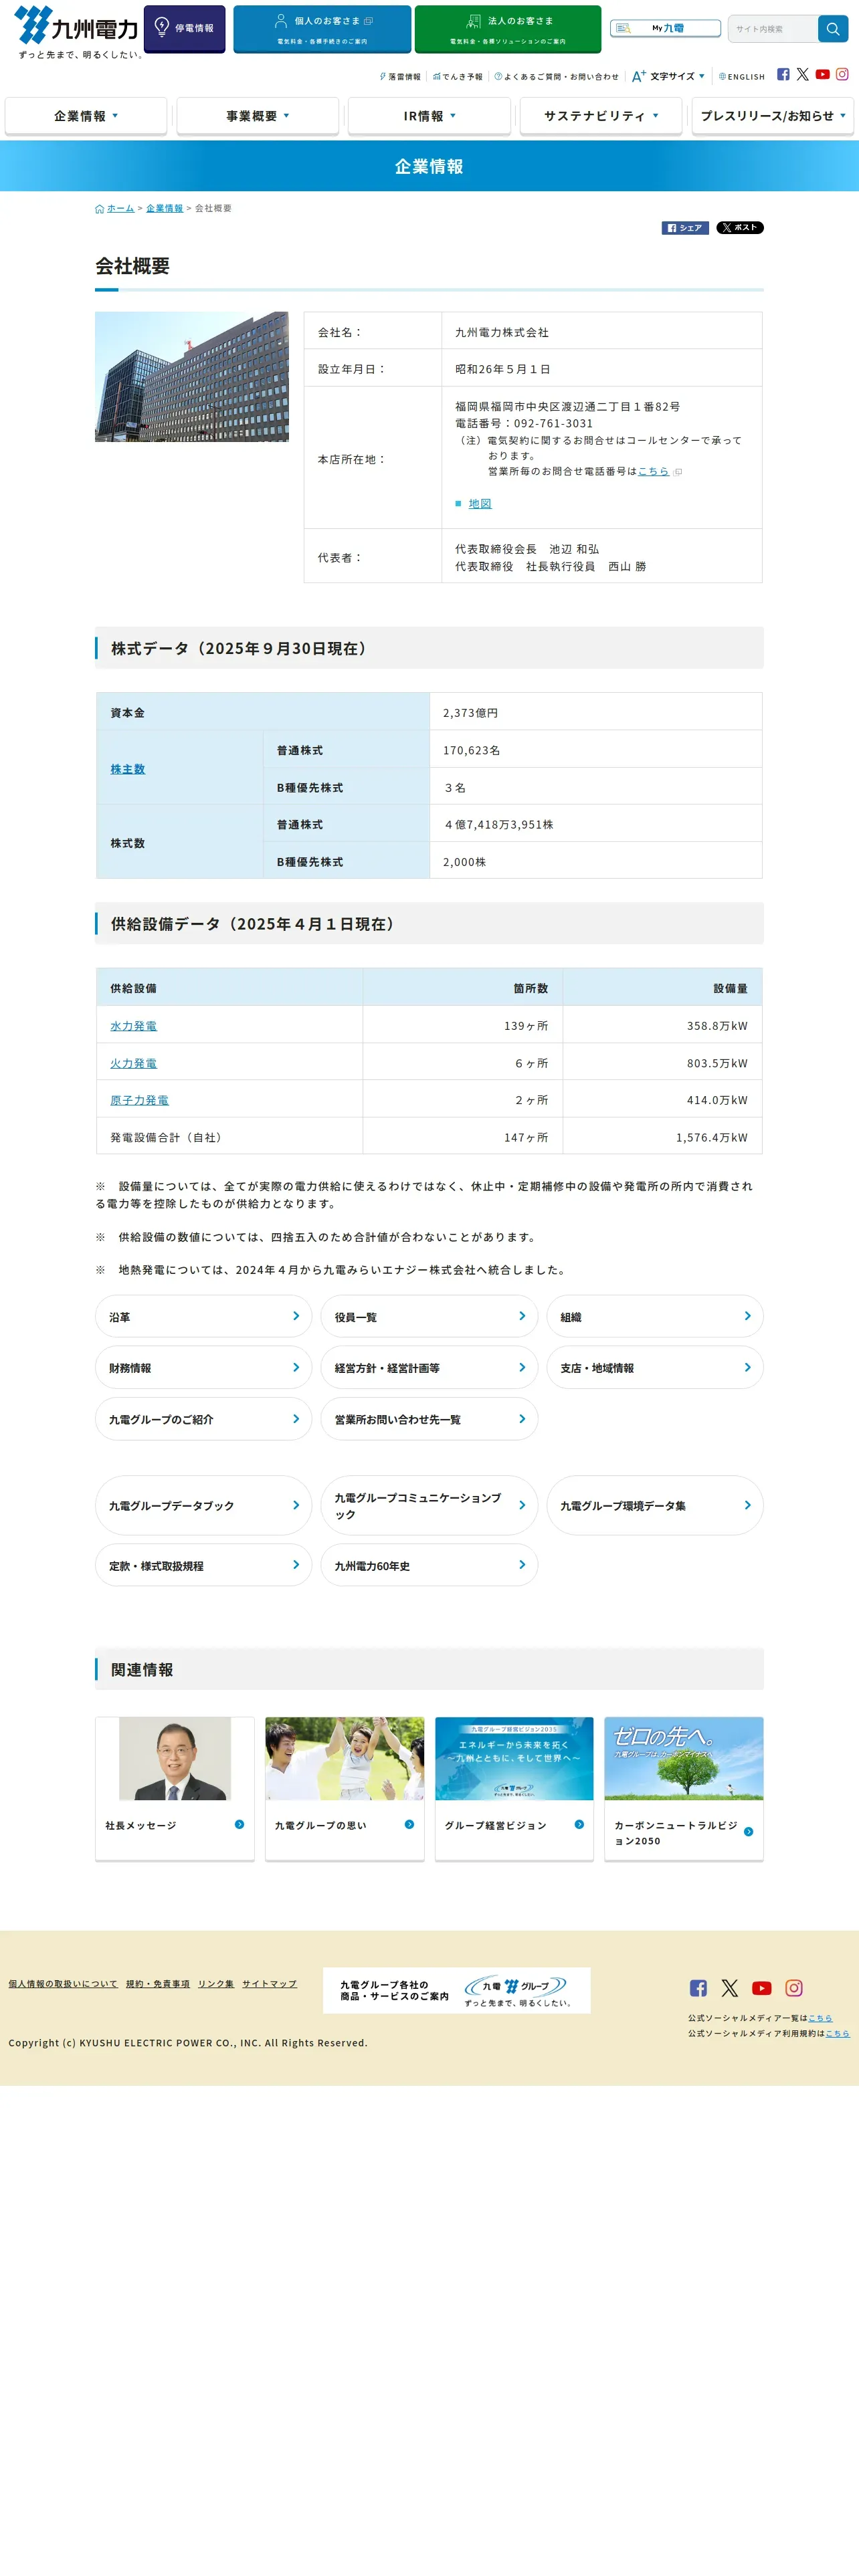Click the magnifier search button

click(833, 28)
